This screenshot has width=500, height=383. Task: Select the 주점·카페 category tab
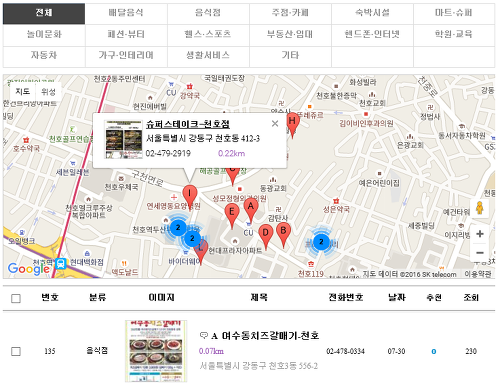pos(290,13)
